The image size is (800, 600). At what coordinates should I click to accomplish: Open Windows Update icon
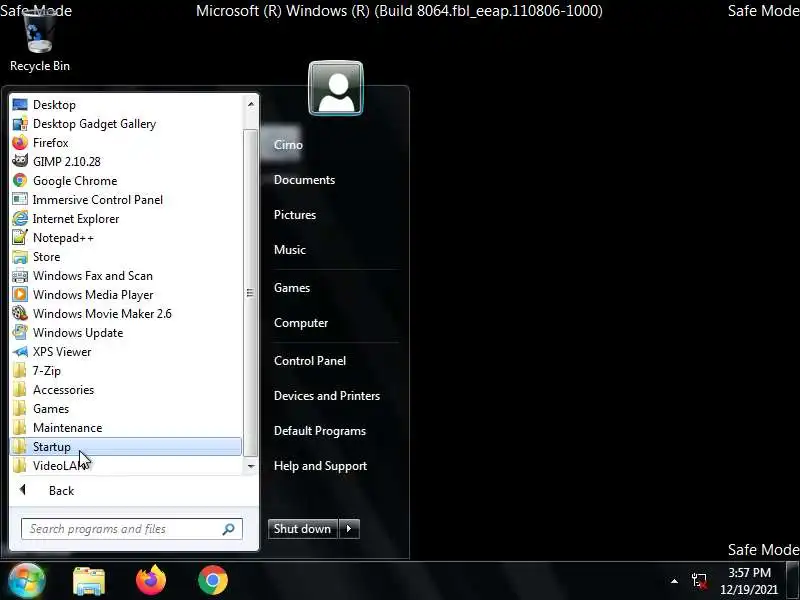point(20,333)
